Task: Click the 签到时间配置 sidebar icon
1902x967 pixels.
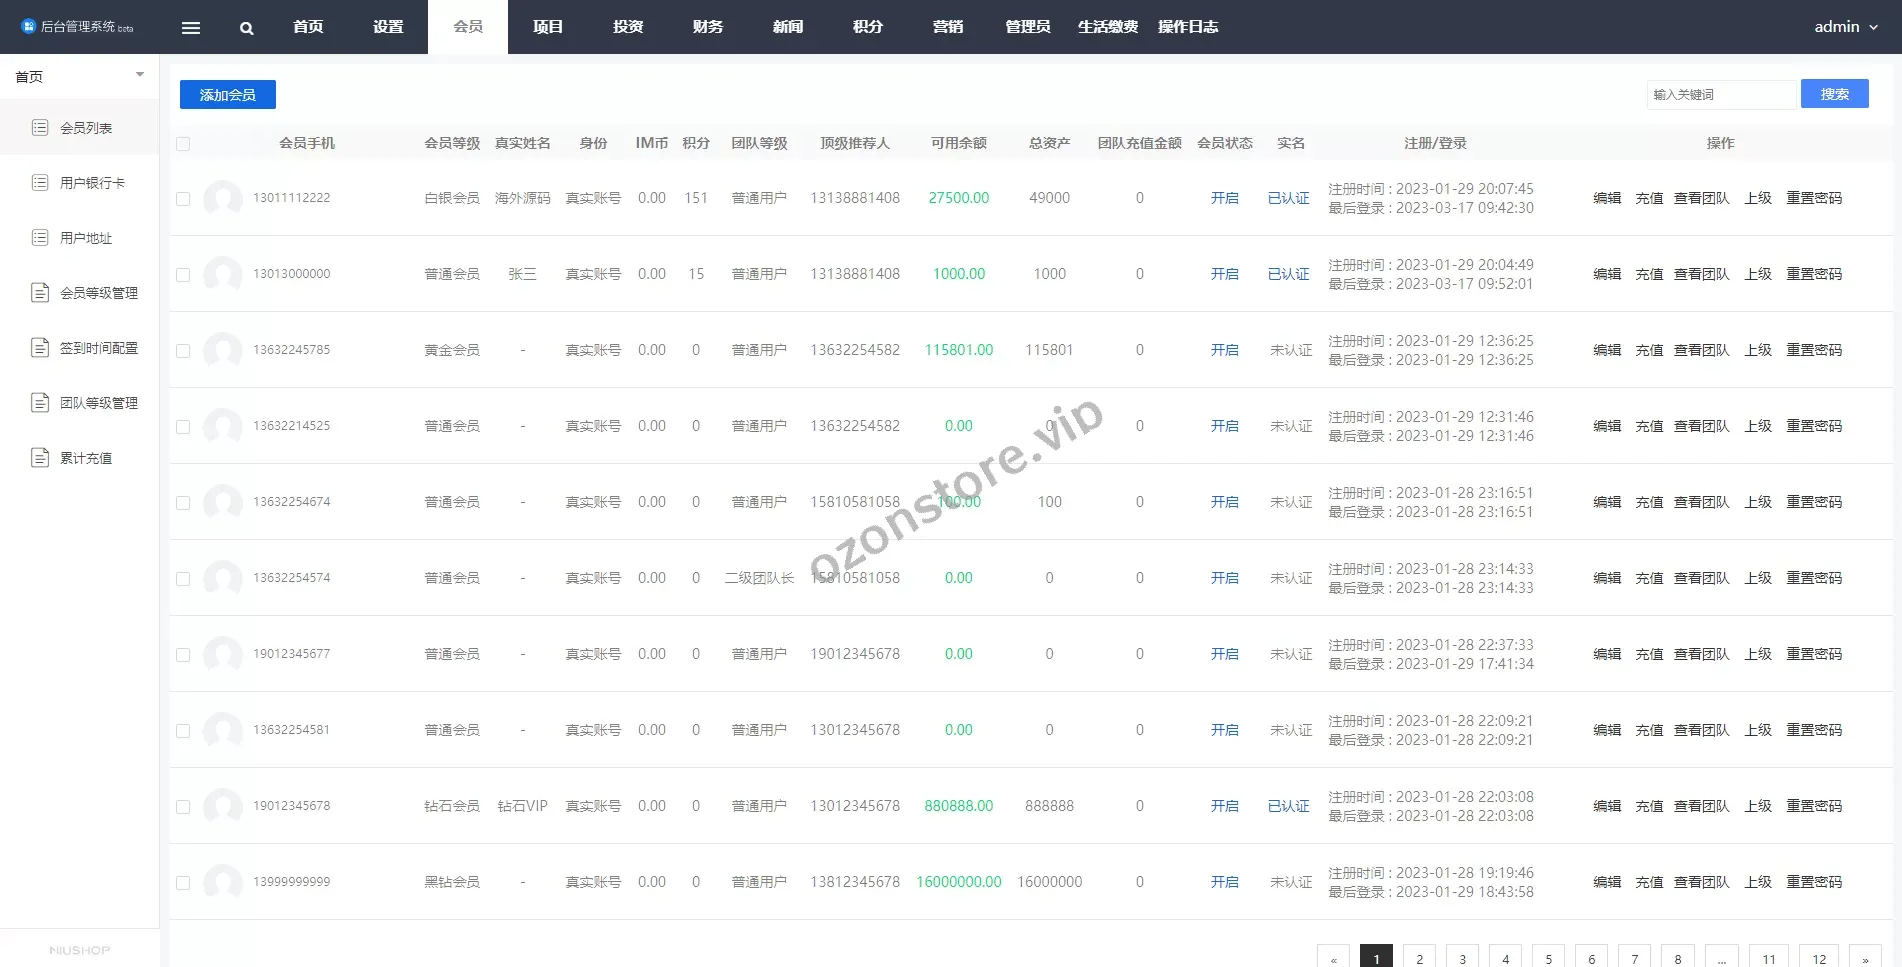Action: [40, 347]
